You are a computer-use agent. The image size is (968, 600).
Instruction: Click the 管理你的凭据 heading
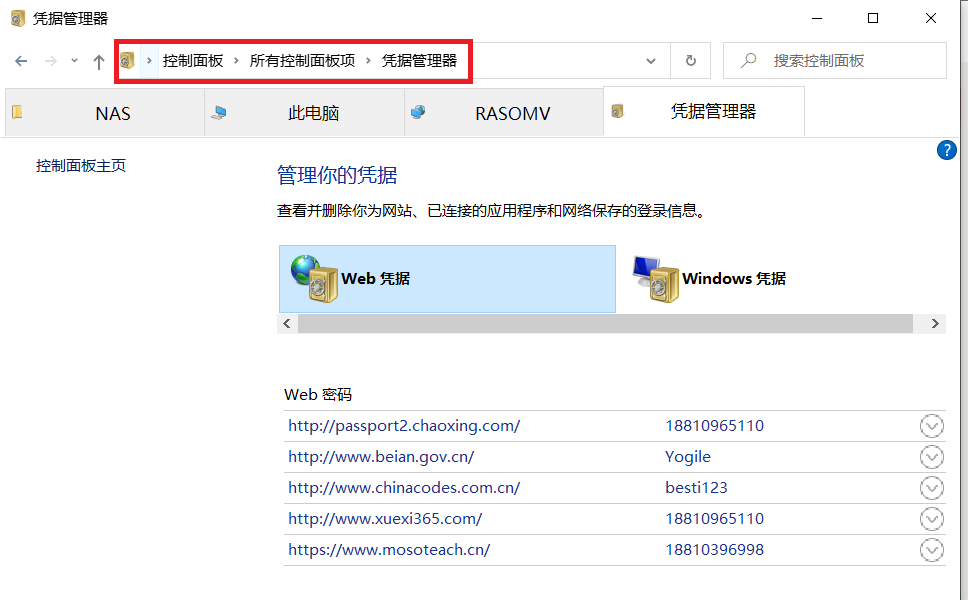tap(337, 175)
